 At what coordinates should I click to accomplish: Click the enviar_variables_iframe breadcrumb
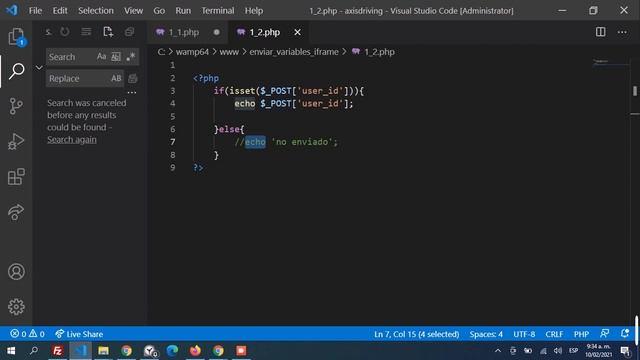[294, 52]
